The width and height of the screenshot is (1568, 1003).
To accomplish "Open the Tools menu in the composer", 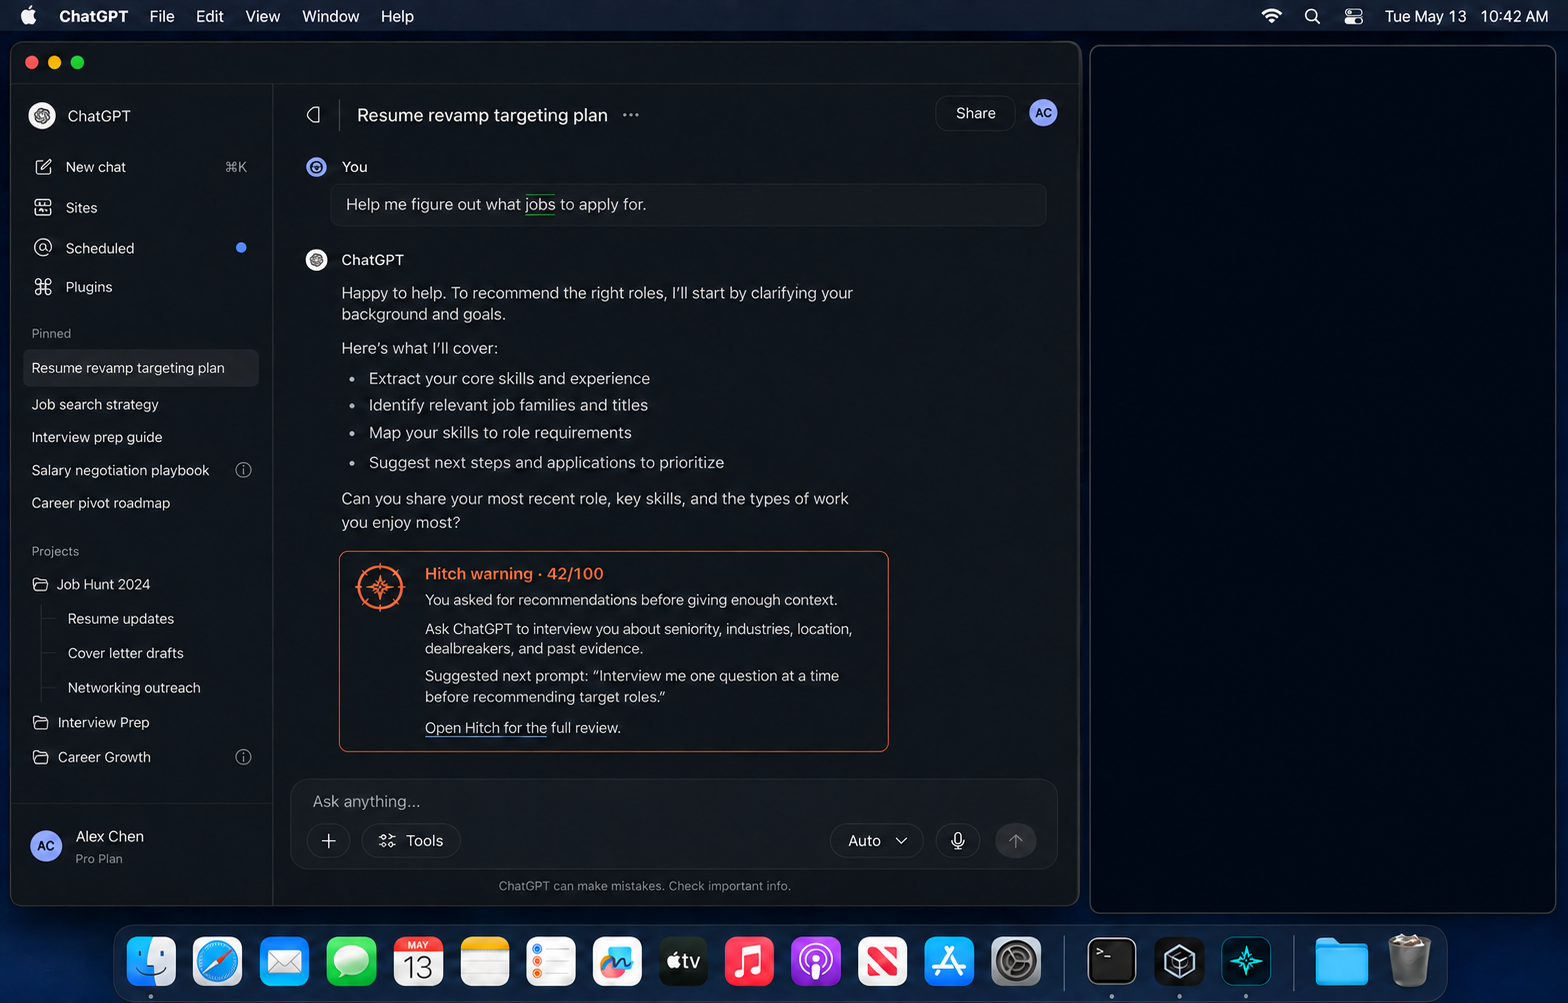I will [x=411, y=841].
